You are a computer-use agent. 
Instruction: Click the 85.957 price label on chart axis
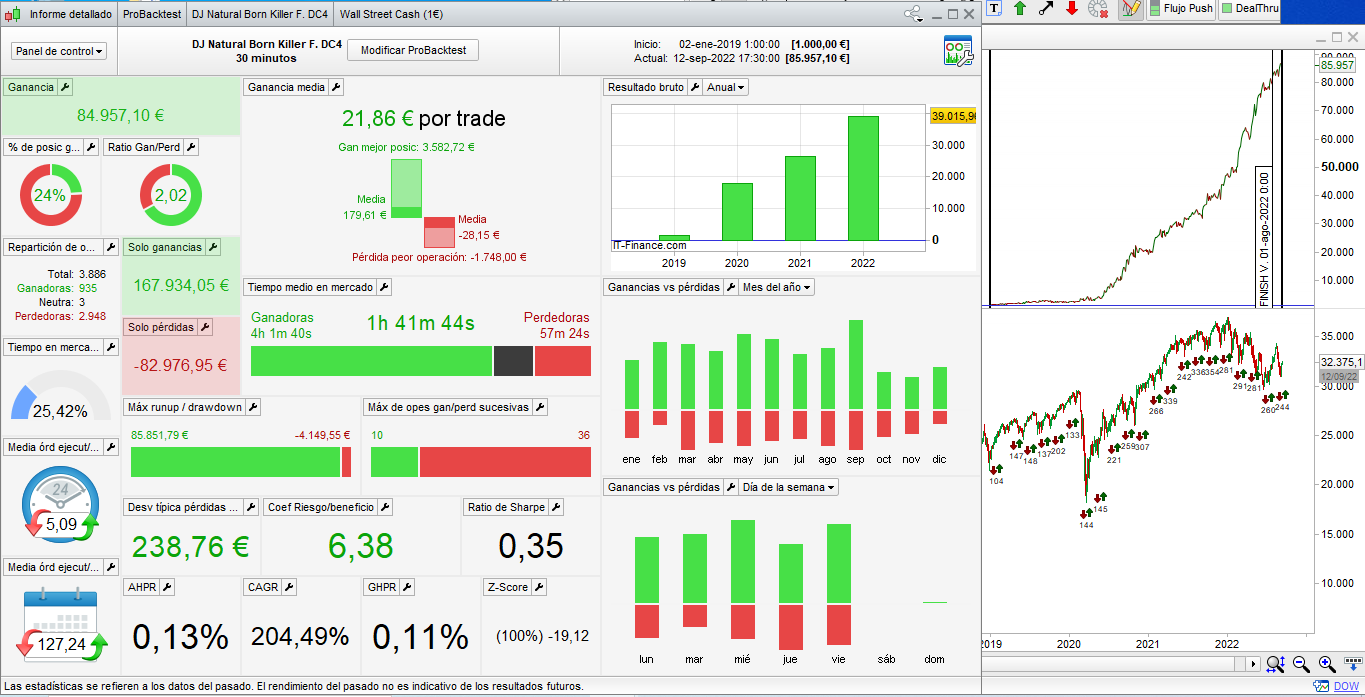click(x=1337, y=65)
